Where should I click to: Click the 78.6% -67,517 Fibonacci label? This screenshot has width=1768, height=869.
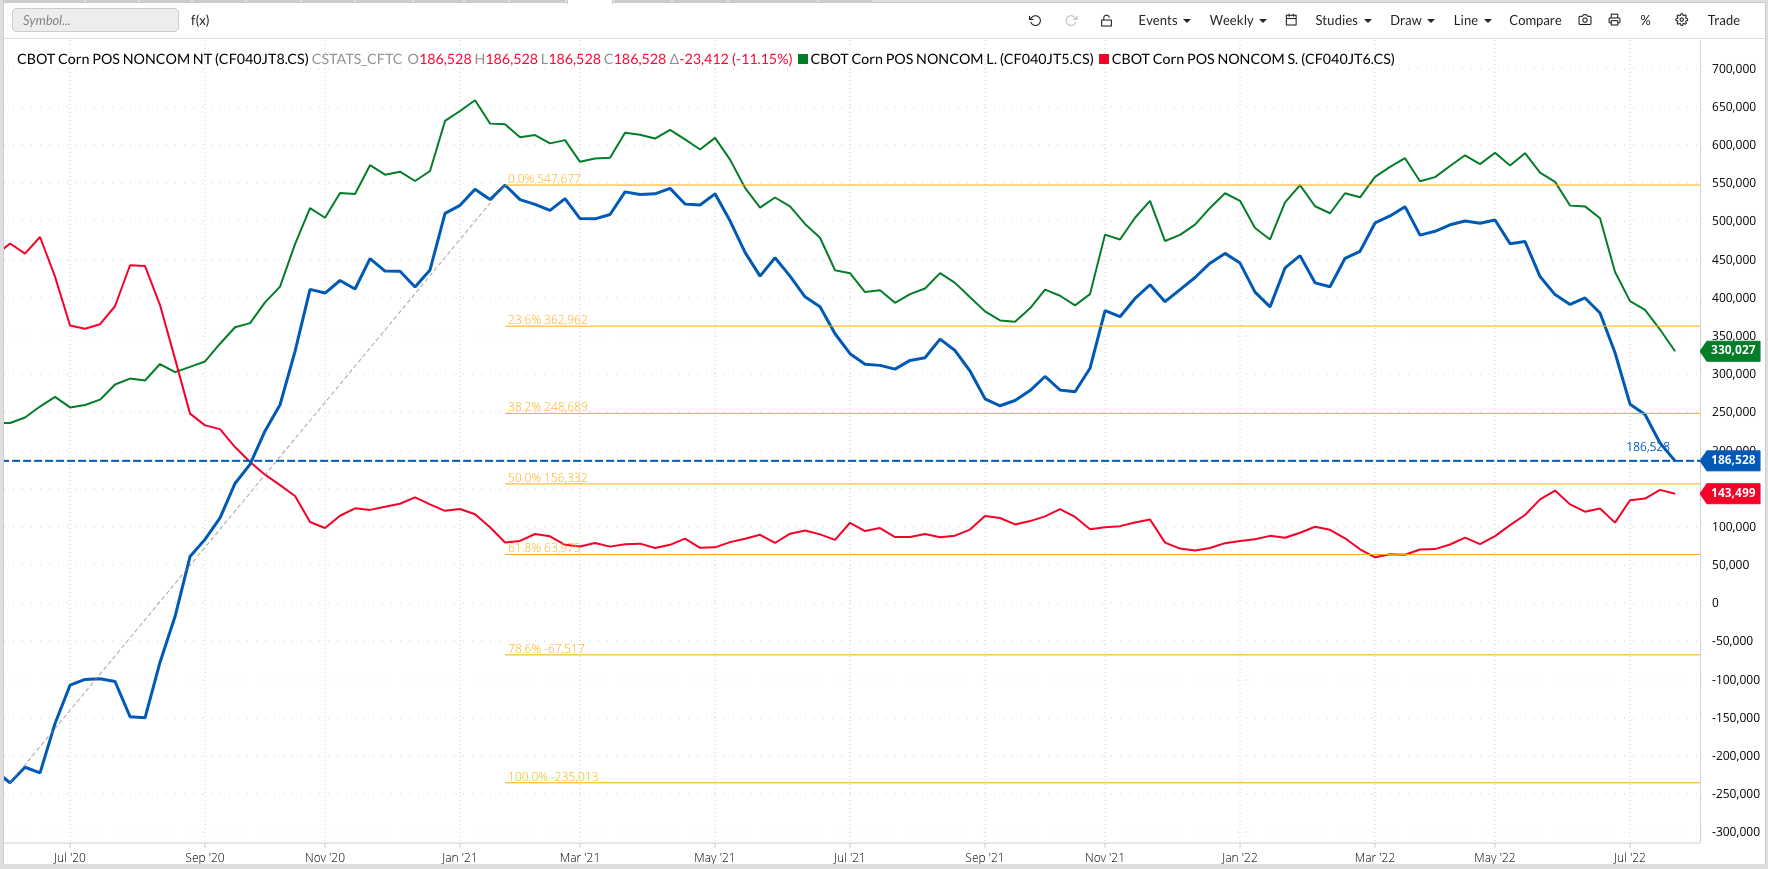(546, 649)
